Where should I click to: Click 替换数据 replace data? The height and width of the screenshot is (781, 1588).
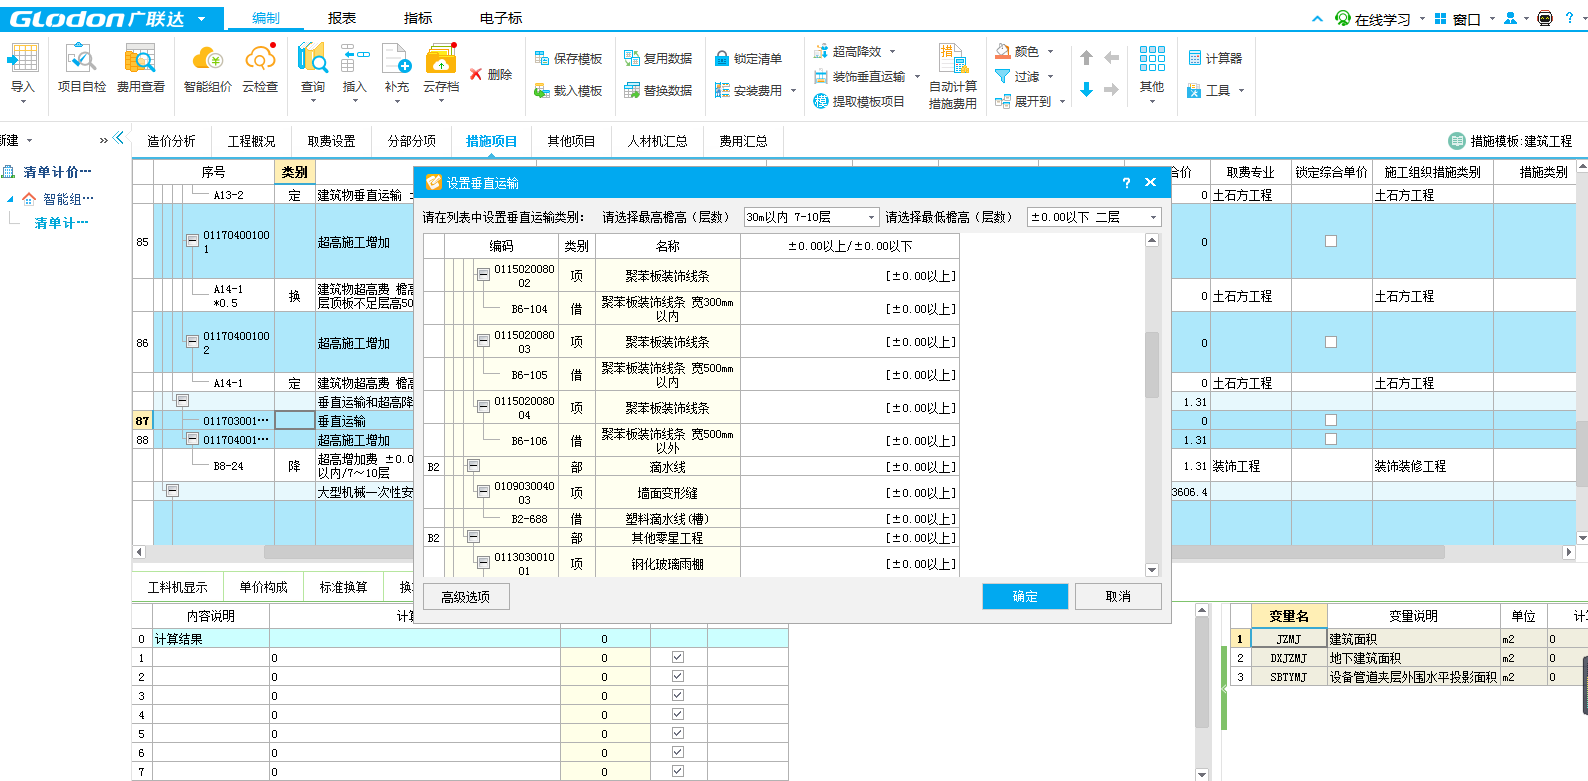(658, 91)
